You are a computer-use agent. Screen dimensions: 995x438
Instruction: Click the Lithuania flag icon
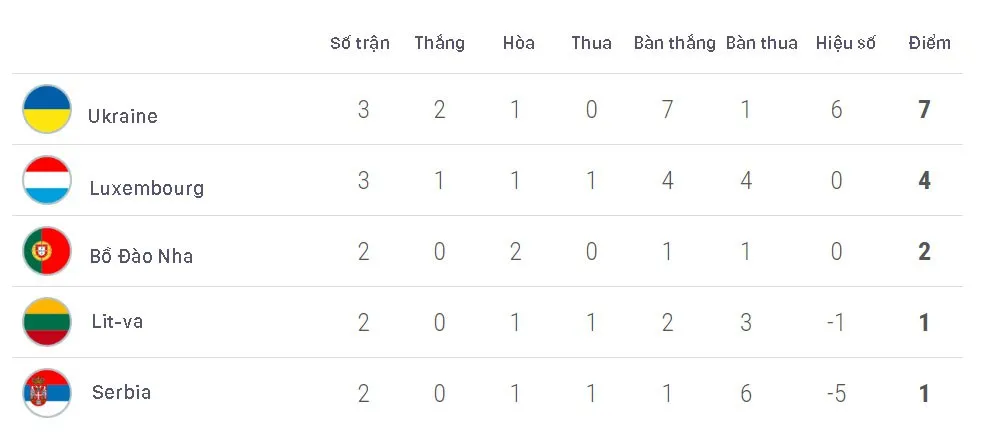point(47,322)
